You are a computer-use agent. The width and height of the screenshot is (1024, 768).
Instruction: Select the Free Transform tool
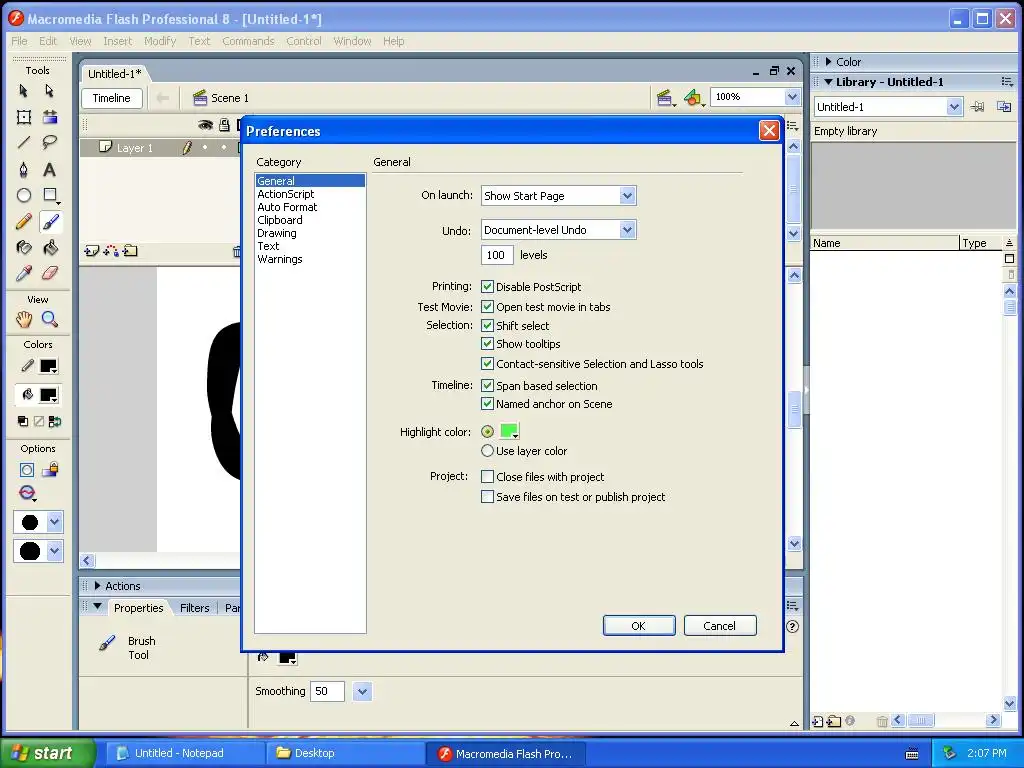[x=24, y=117]
